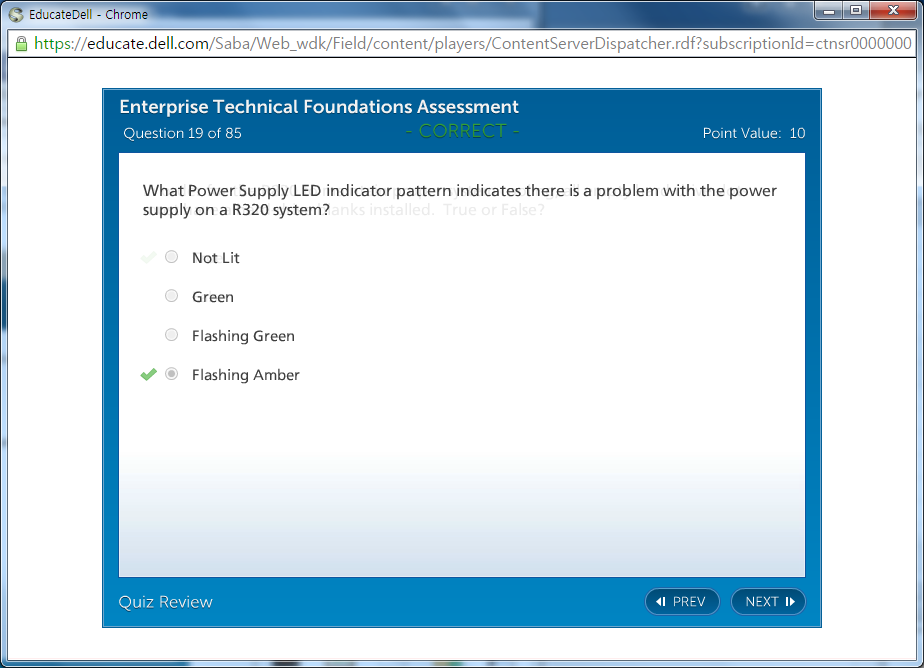
Task: Select the Not Lit radio button
Action: point(171,257)
